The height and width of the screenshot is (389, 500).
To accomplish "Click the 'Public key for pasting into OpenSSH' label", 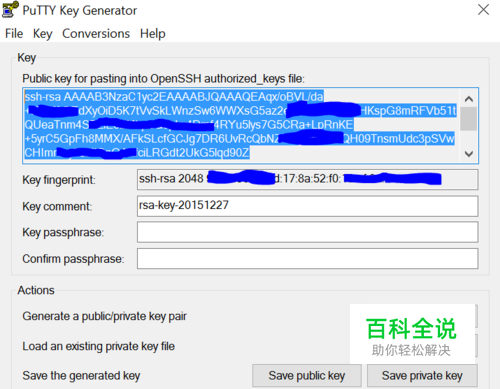I will (163, 79).
